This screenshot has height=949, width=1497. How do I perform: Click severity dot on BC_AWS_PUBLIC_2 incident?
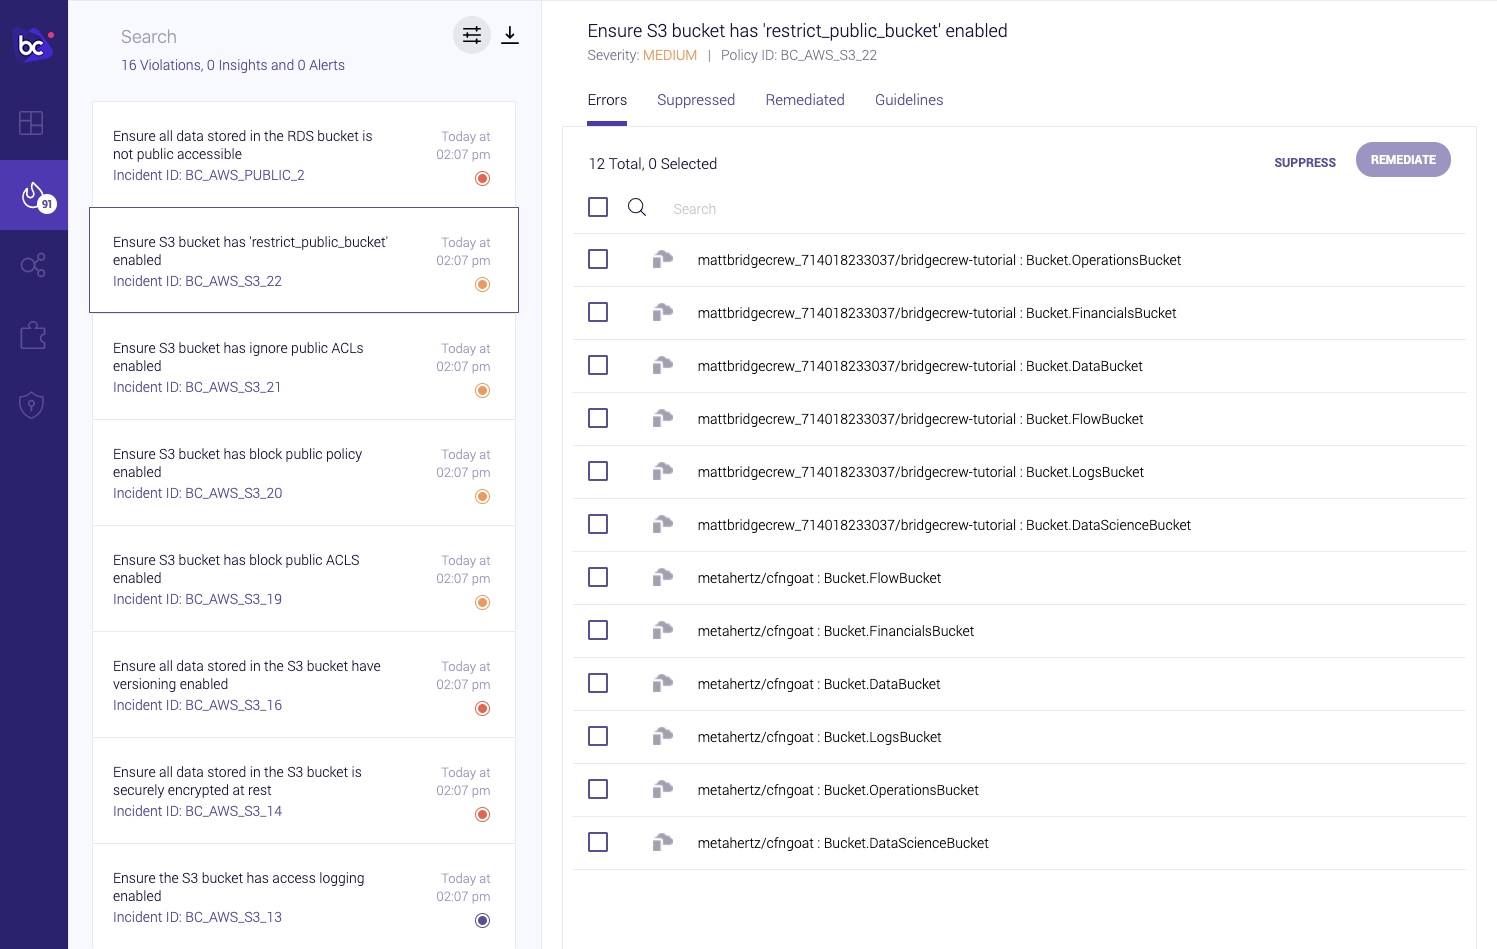pyautogui.click(x=482, y=179)
